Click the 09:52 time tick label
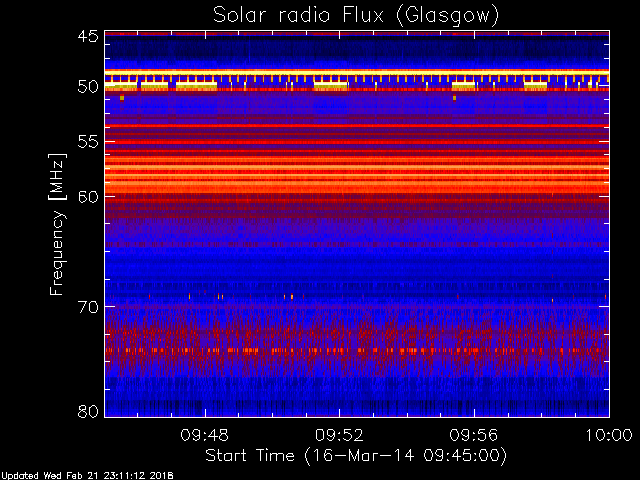The image size is (640, 480). click(x=339, y=435)
